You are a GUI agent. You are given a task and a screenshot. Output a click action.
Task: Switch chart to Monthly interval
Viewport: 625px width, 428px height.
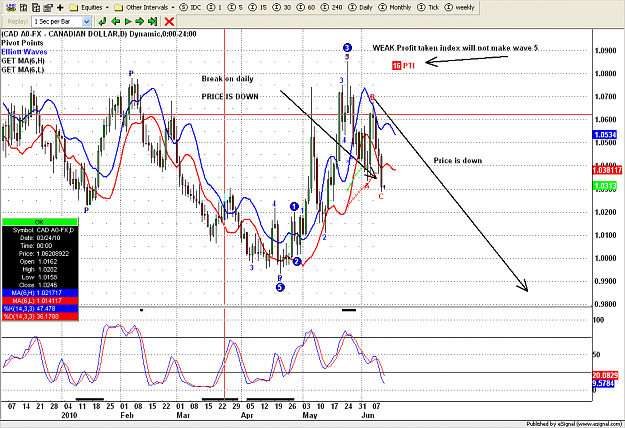point(395,7)
